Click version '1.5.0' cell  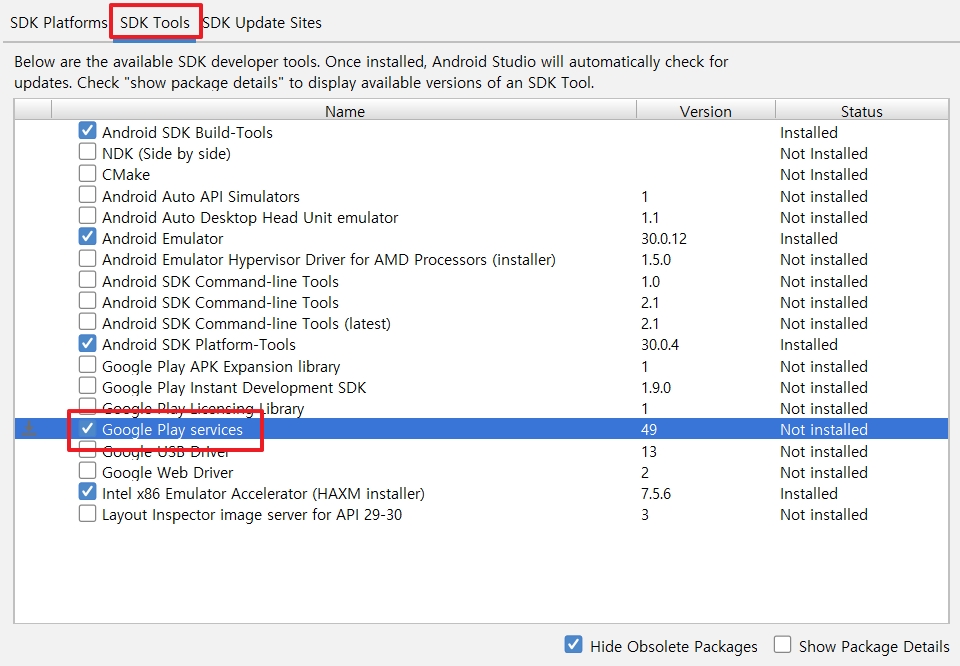pos(656,260)
